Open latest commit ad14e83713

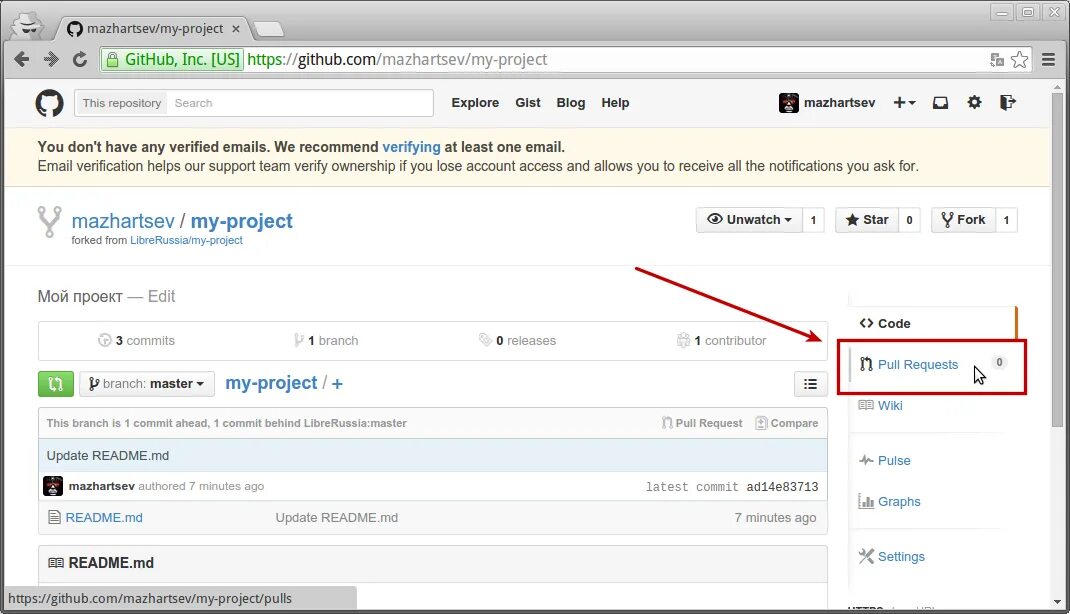(782, 486)
